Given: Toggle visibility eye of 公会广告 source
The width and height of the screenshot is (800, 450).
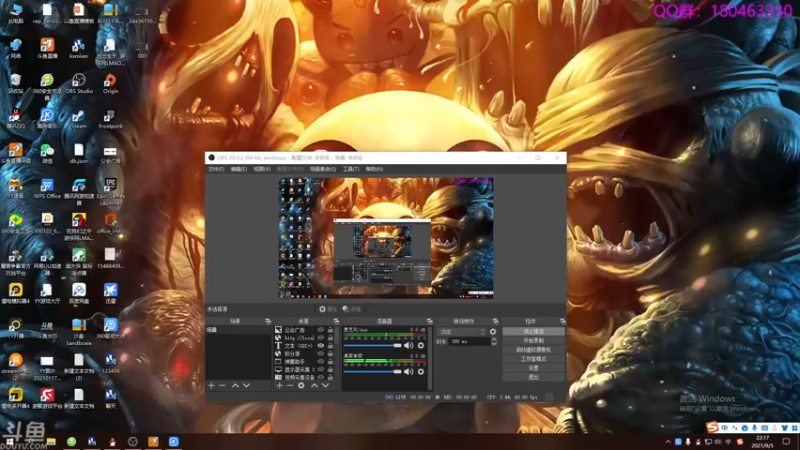Looking at the screenshot, I should 321,330.
